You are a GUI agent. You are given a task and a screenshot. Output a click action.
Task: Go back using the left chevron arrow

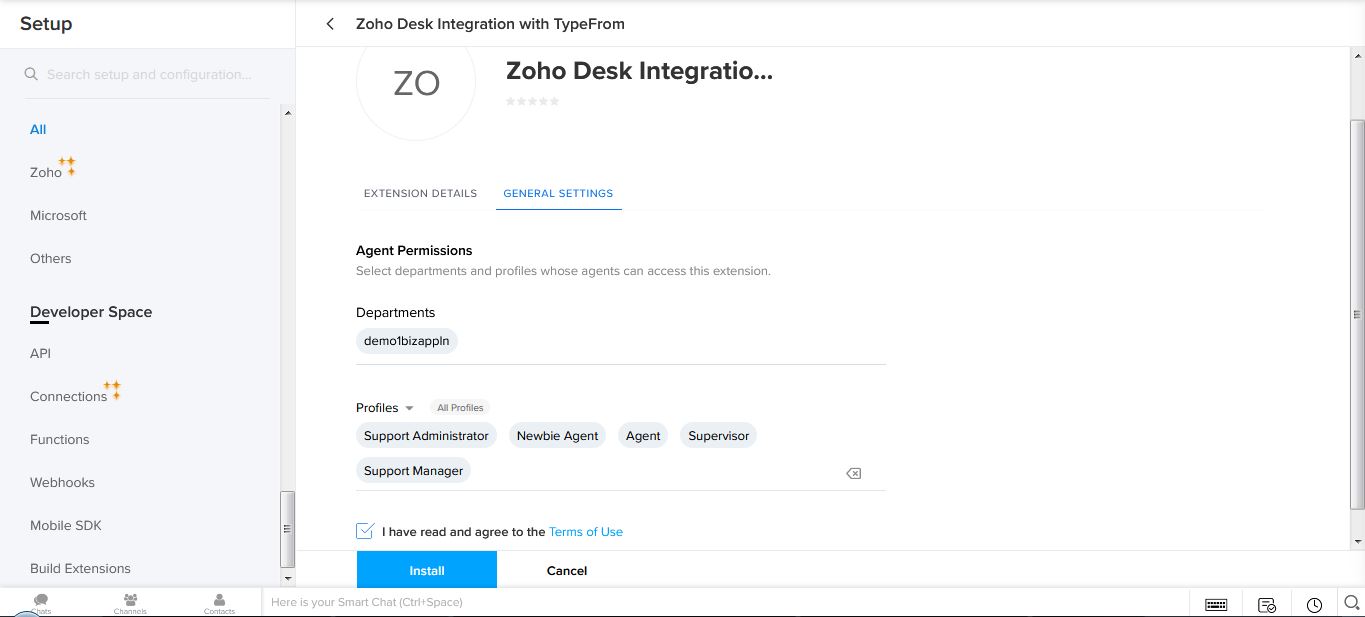tap(330, 24)
